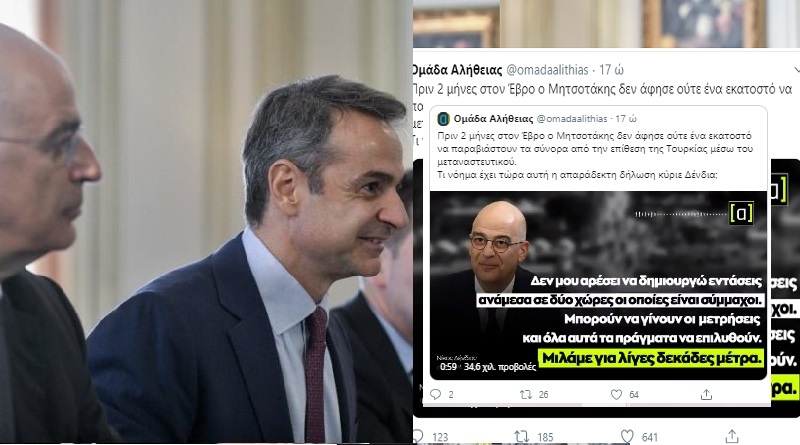Share the outer tweet via share icon
The image size is (800, 445).
tap(732, 436)
